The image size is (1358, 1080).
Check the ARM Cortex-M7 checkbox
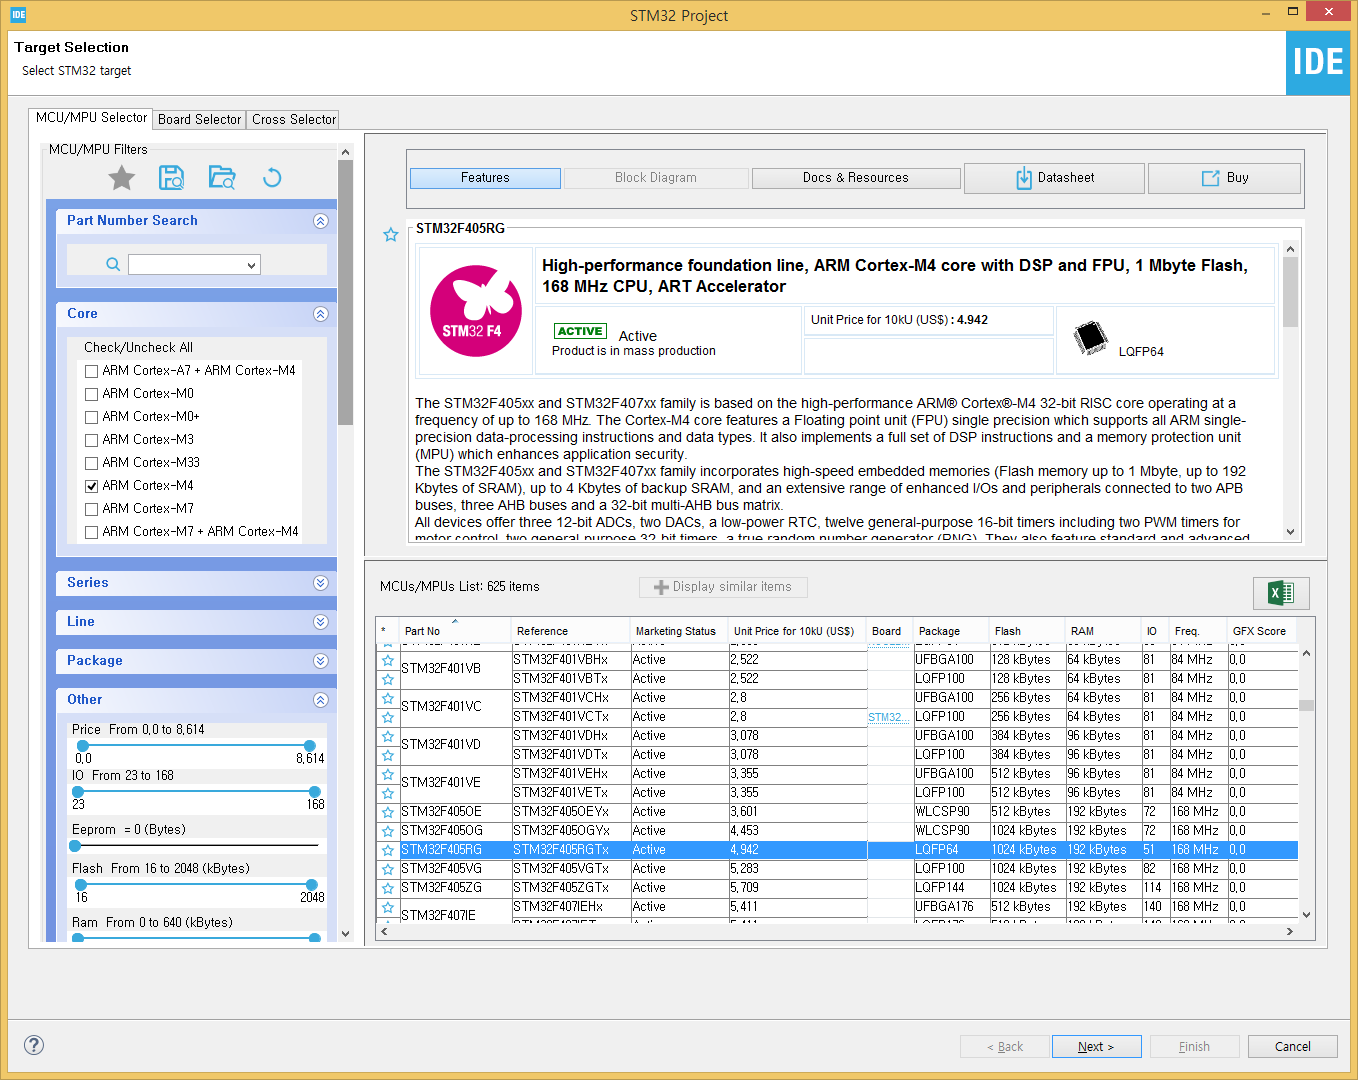[x=92, y=509]
